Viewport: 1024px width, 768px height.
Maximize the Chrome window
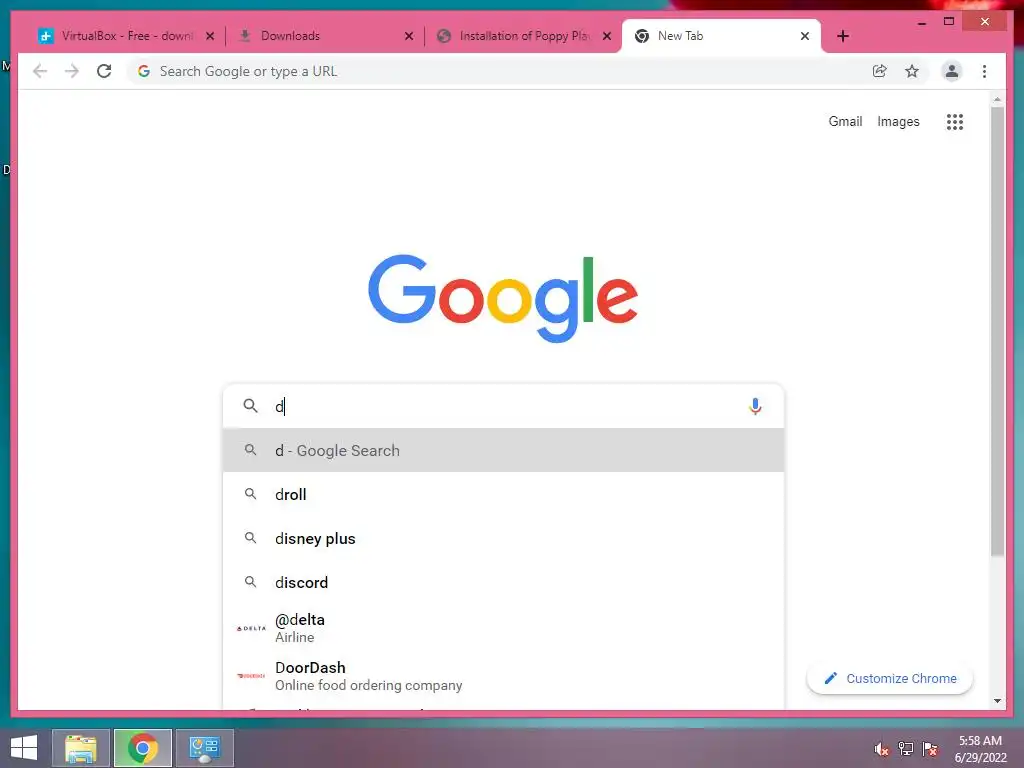pos(949,22)
